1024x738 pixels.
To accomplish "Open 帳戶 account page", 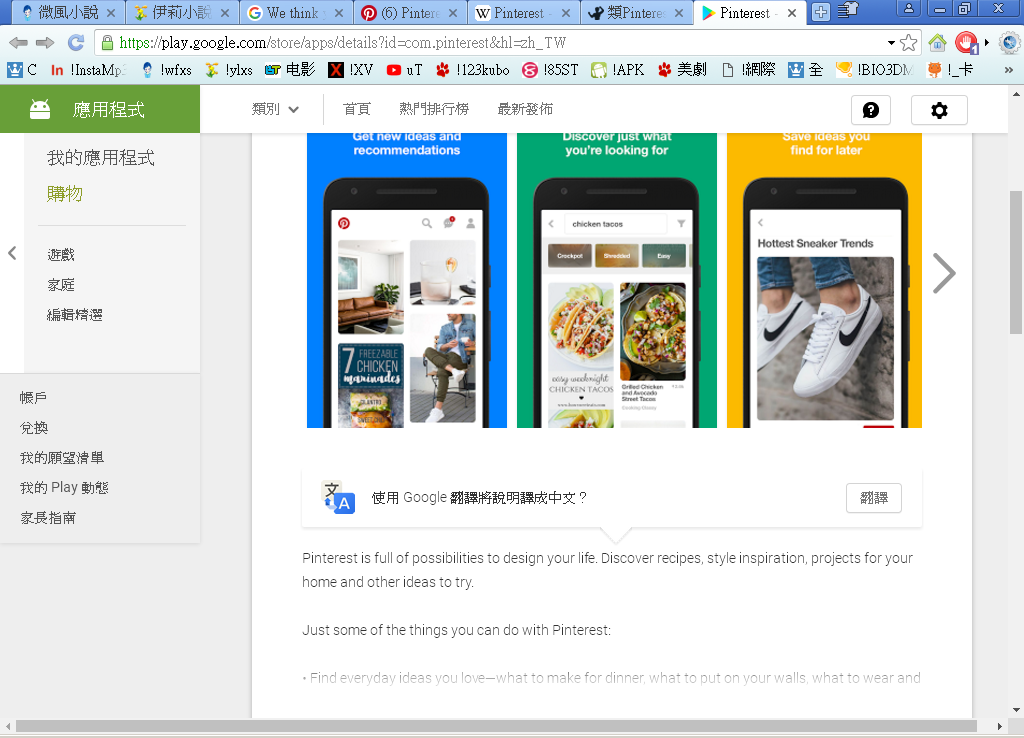I will point(33,398).
